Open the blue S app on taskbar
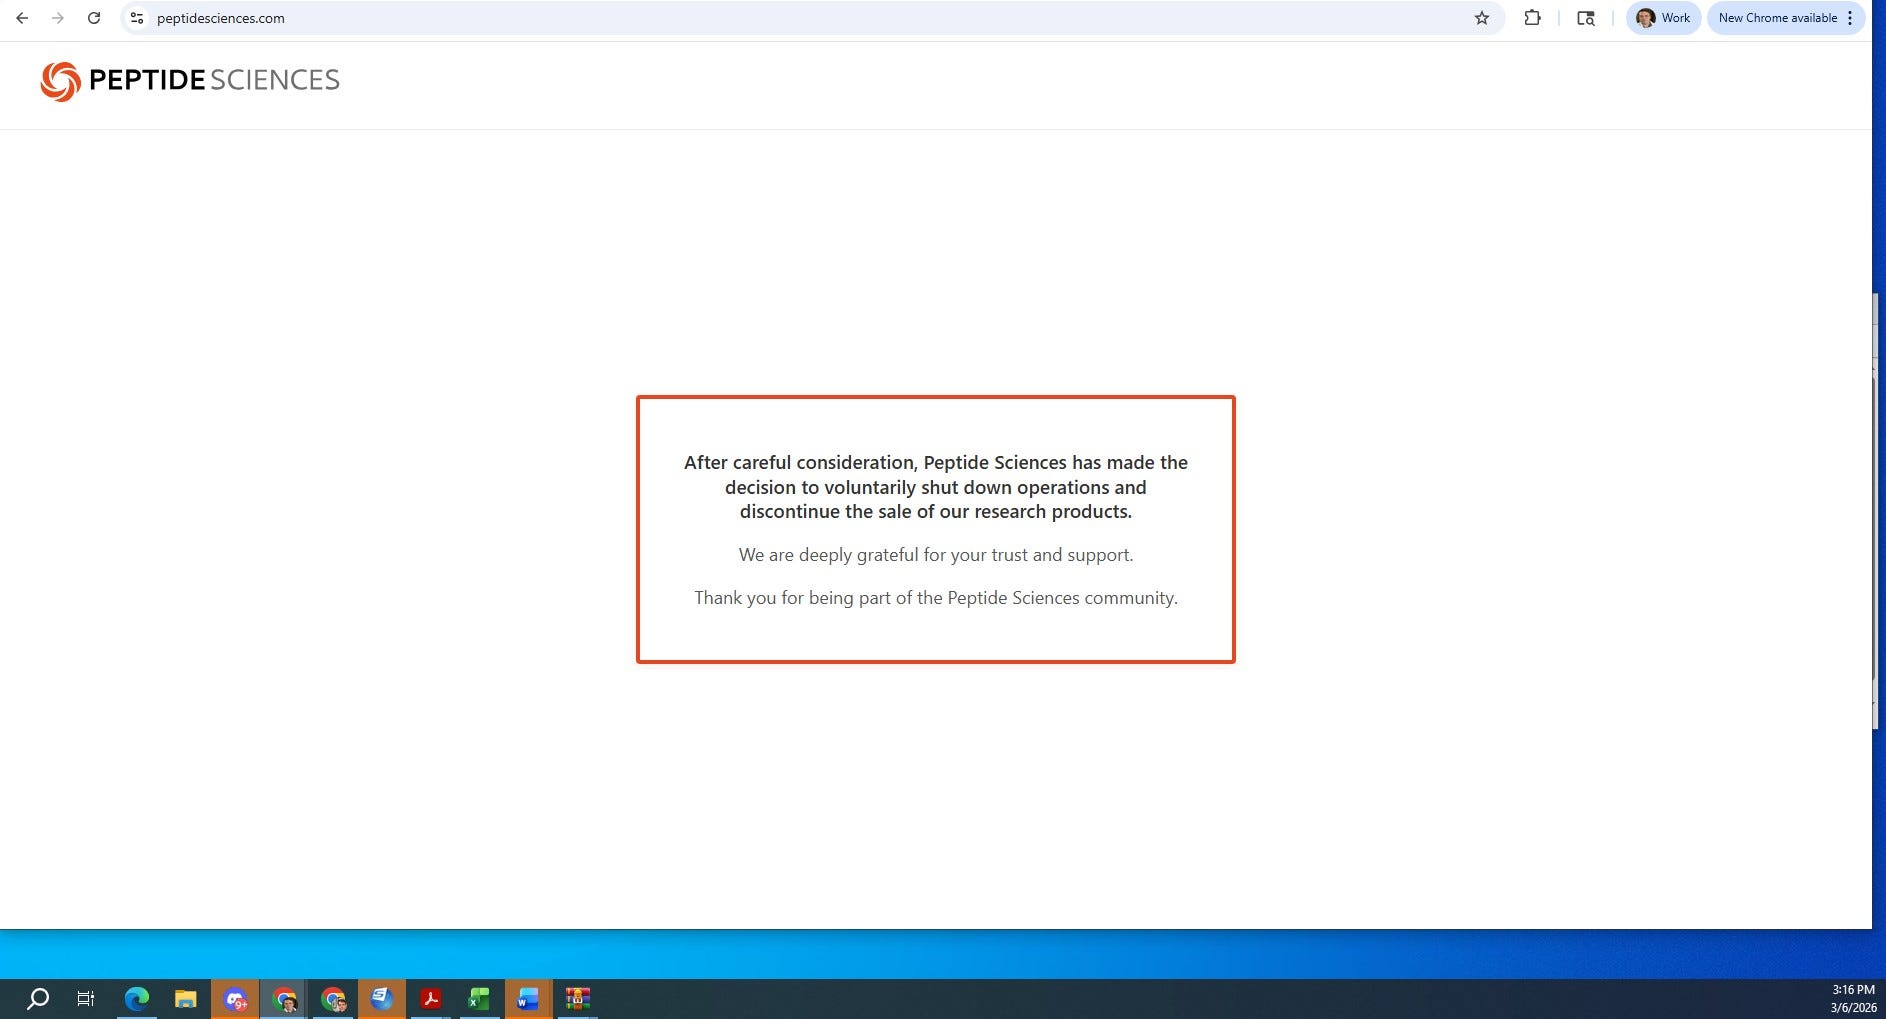Screen dimensions: 1886x1019 coord(382,999)
